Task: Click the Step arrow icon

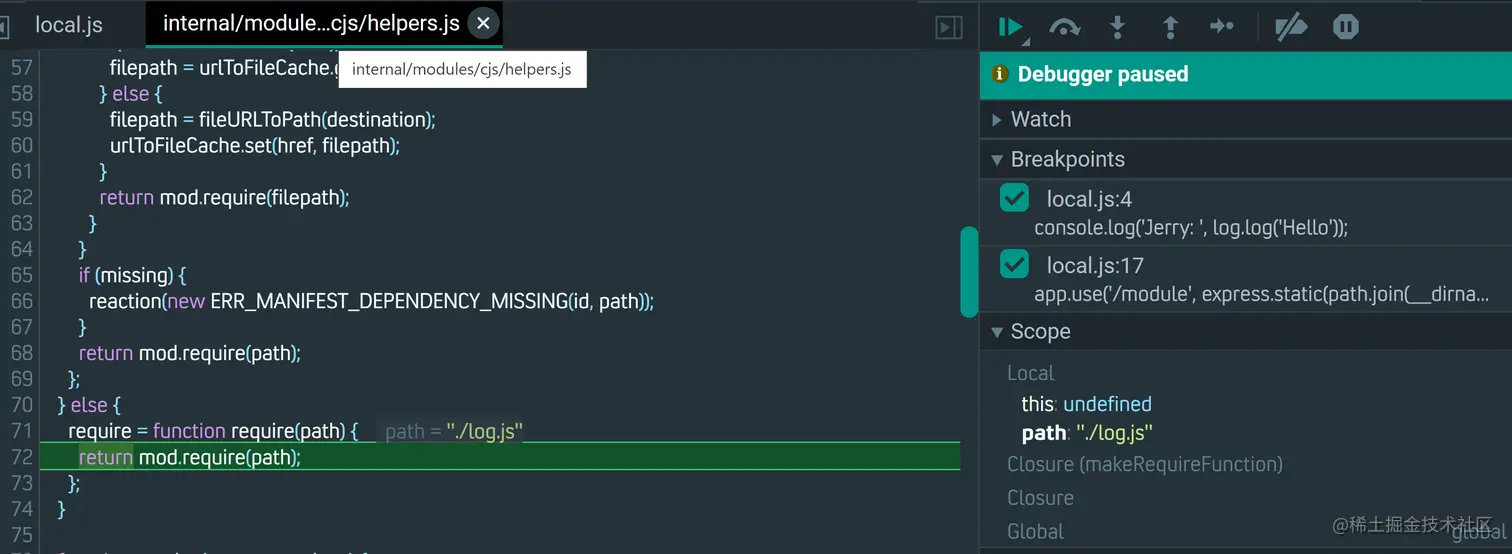Action: coord(1222,27)
